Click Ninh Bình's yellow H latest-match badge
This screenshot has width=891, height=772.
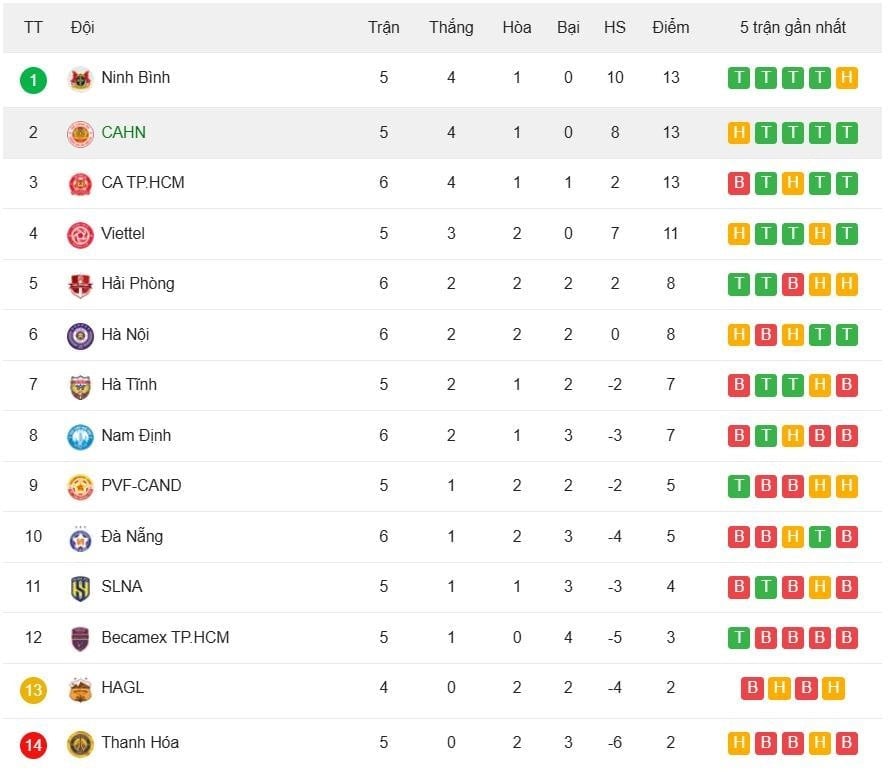click(x=846, y=78)
